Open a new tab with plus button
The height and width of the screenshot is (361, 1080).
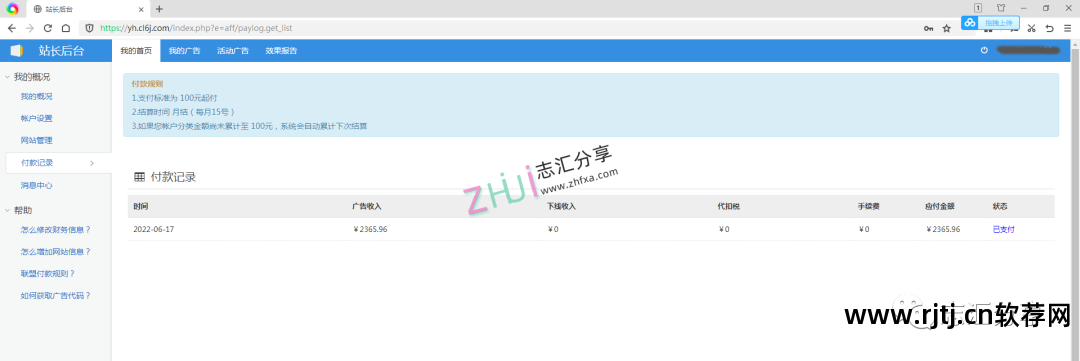159,9
